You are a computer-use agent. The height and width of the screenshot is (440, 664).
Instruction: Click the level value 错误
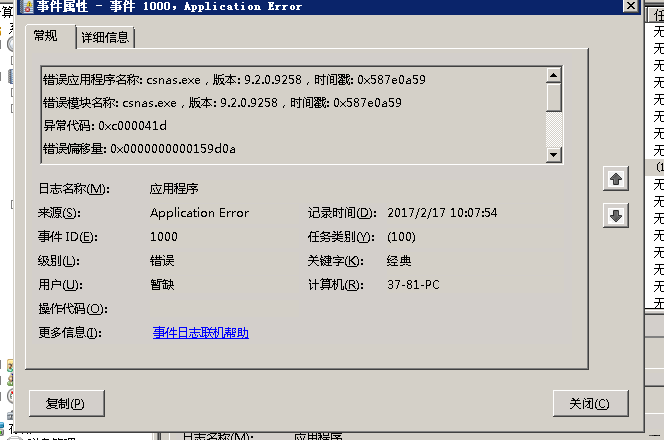pyautogui.click(x=162, y=261)
